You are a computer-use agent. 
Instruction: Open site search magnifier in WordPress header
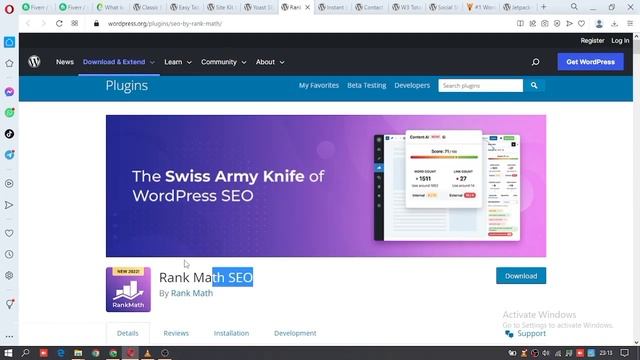pos(535,62)
